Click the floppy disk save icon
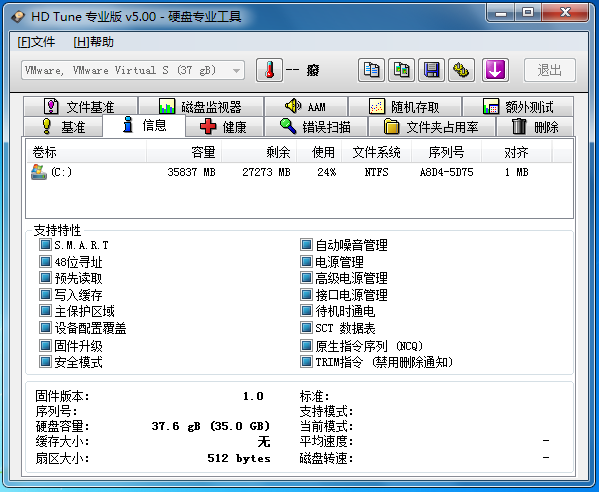 (x=431, y=70)
